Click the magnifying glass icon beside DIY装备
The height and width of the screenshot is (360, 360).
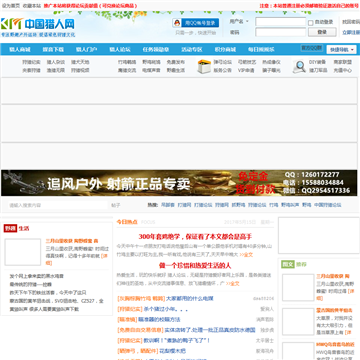pyautogui.click(x=299, y=66)
